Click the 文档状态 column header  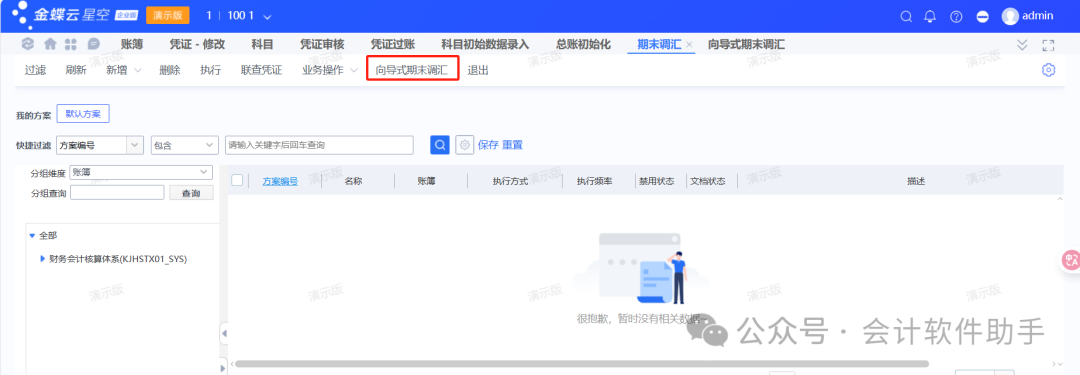tap(707, 181)
